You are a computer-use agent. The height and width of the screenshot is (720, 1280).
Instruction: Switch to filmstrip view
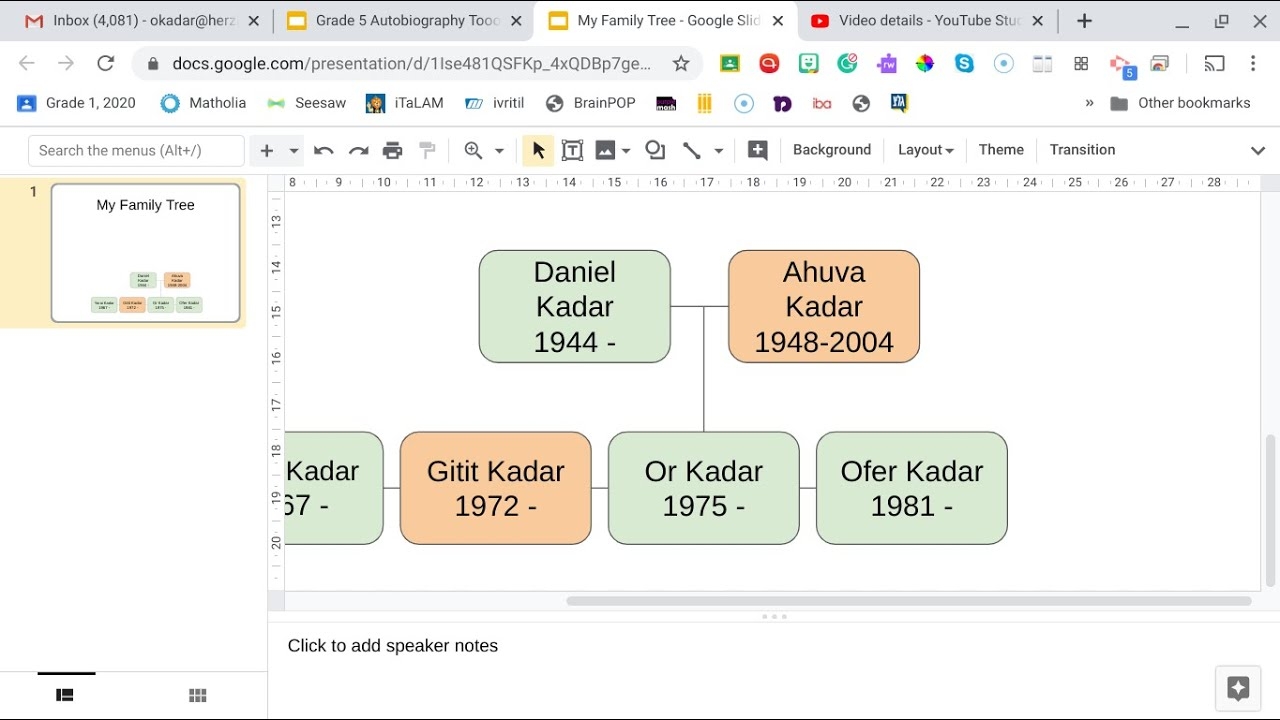click(x=65, y=696)
